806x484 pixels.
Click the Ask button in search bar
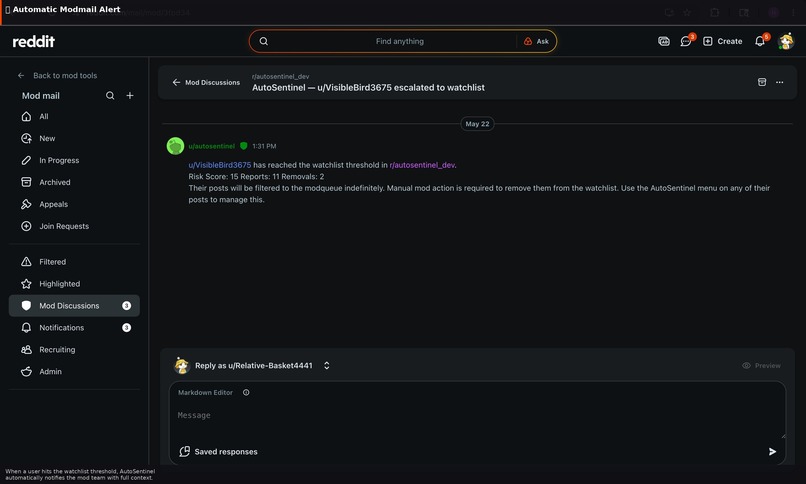coord(536,41)
